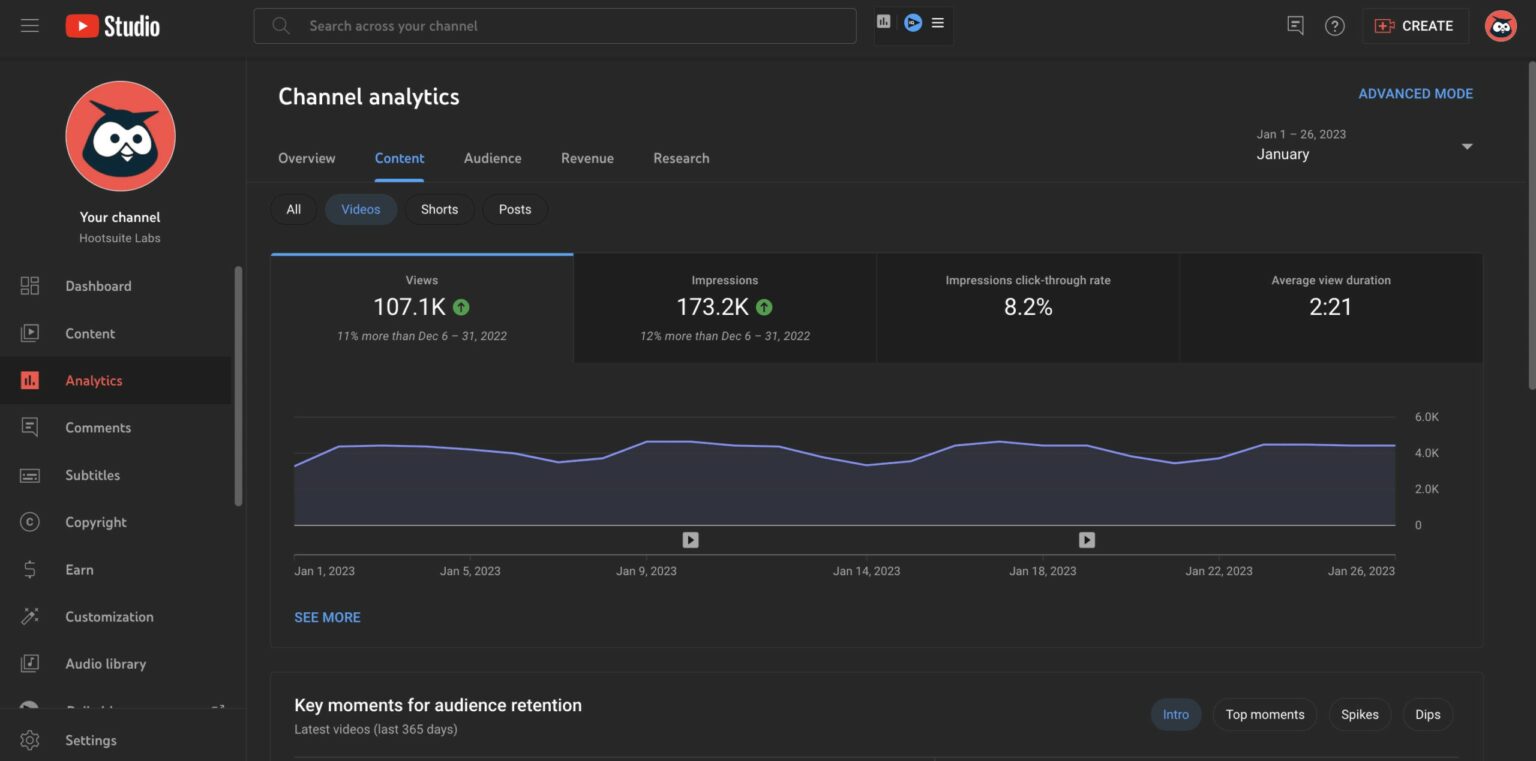This screenshot has height=761, width=1536.
Task: Open ADVANCED MODE analytics
Action: click(x=1416, y=93)
